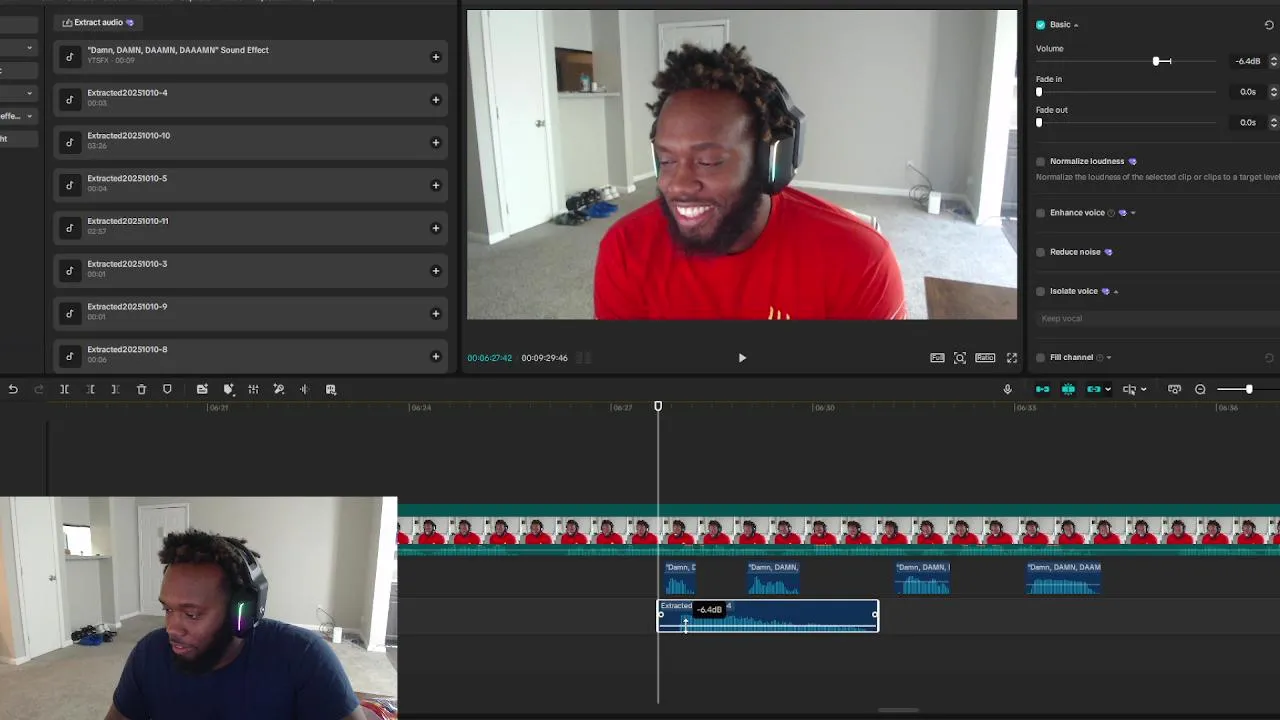Image resolution: width=1280 pixels, height=720 pixels.
Task: Open Keep vocal dropdown
Action: tap(1158, 318)
